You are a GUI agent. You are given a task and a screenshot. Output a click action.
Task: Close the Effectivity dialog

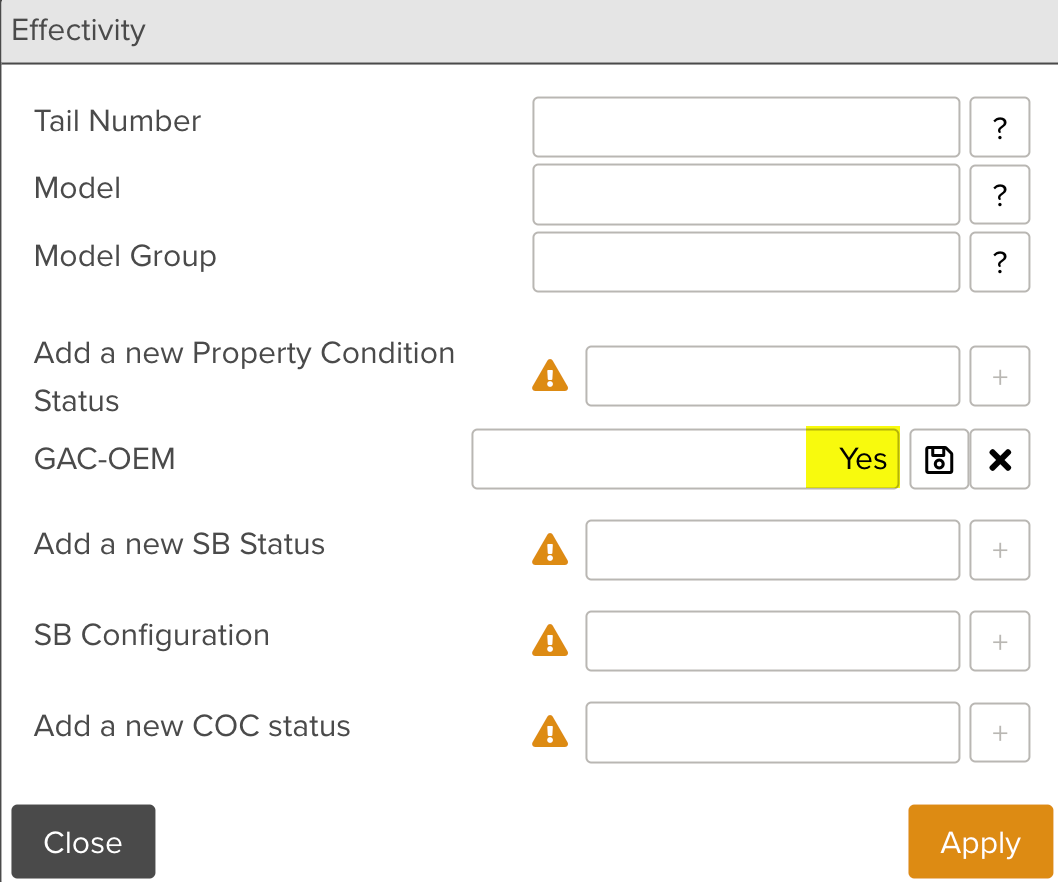coord(83,842)
